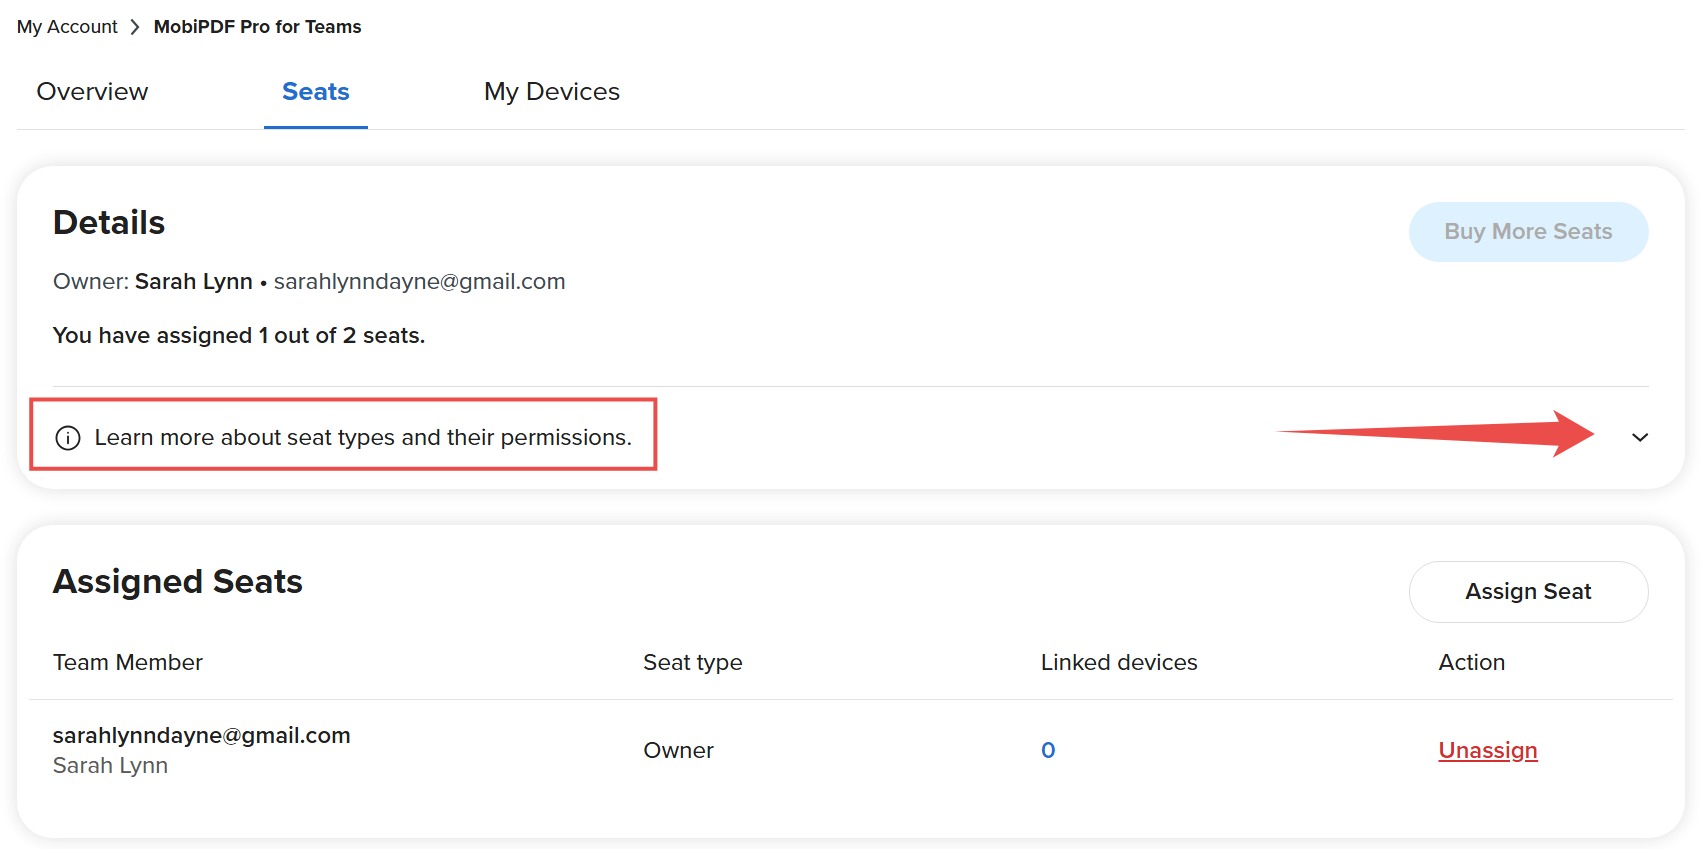Click the Buy More Seats button
This screenshot has height=849, width=1703.
coord(1528,232)
